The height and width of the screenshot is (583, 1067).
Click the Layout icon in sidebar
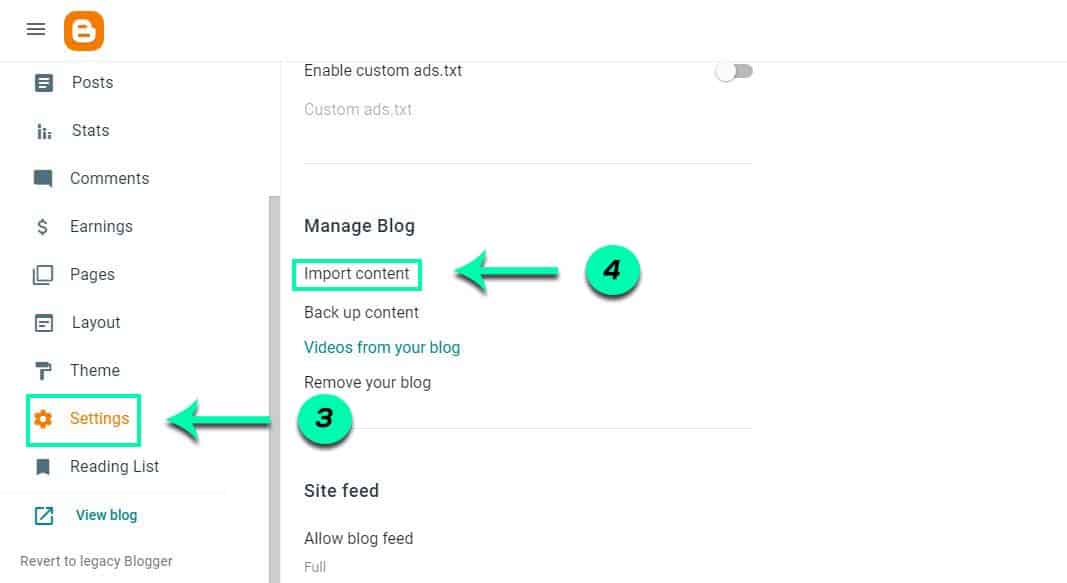(43, 323)
